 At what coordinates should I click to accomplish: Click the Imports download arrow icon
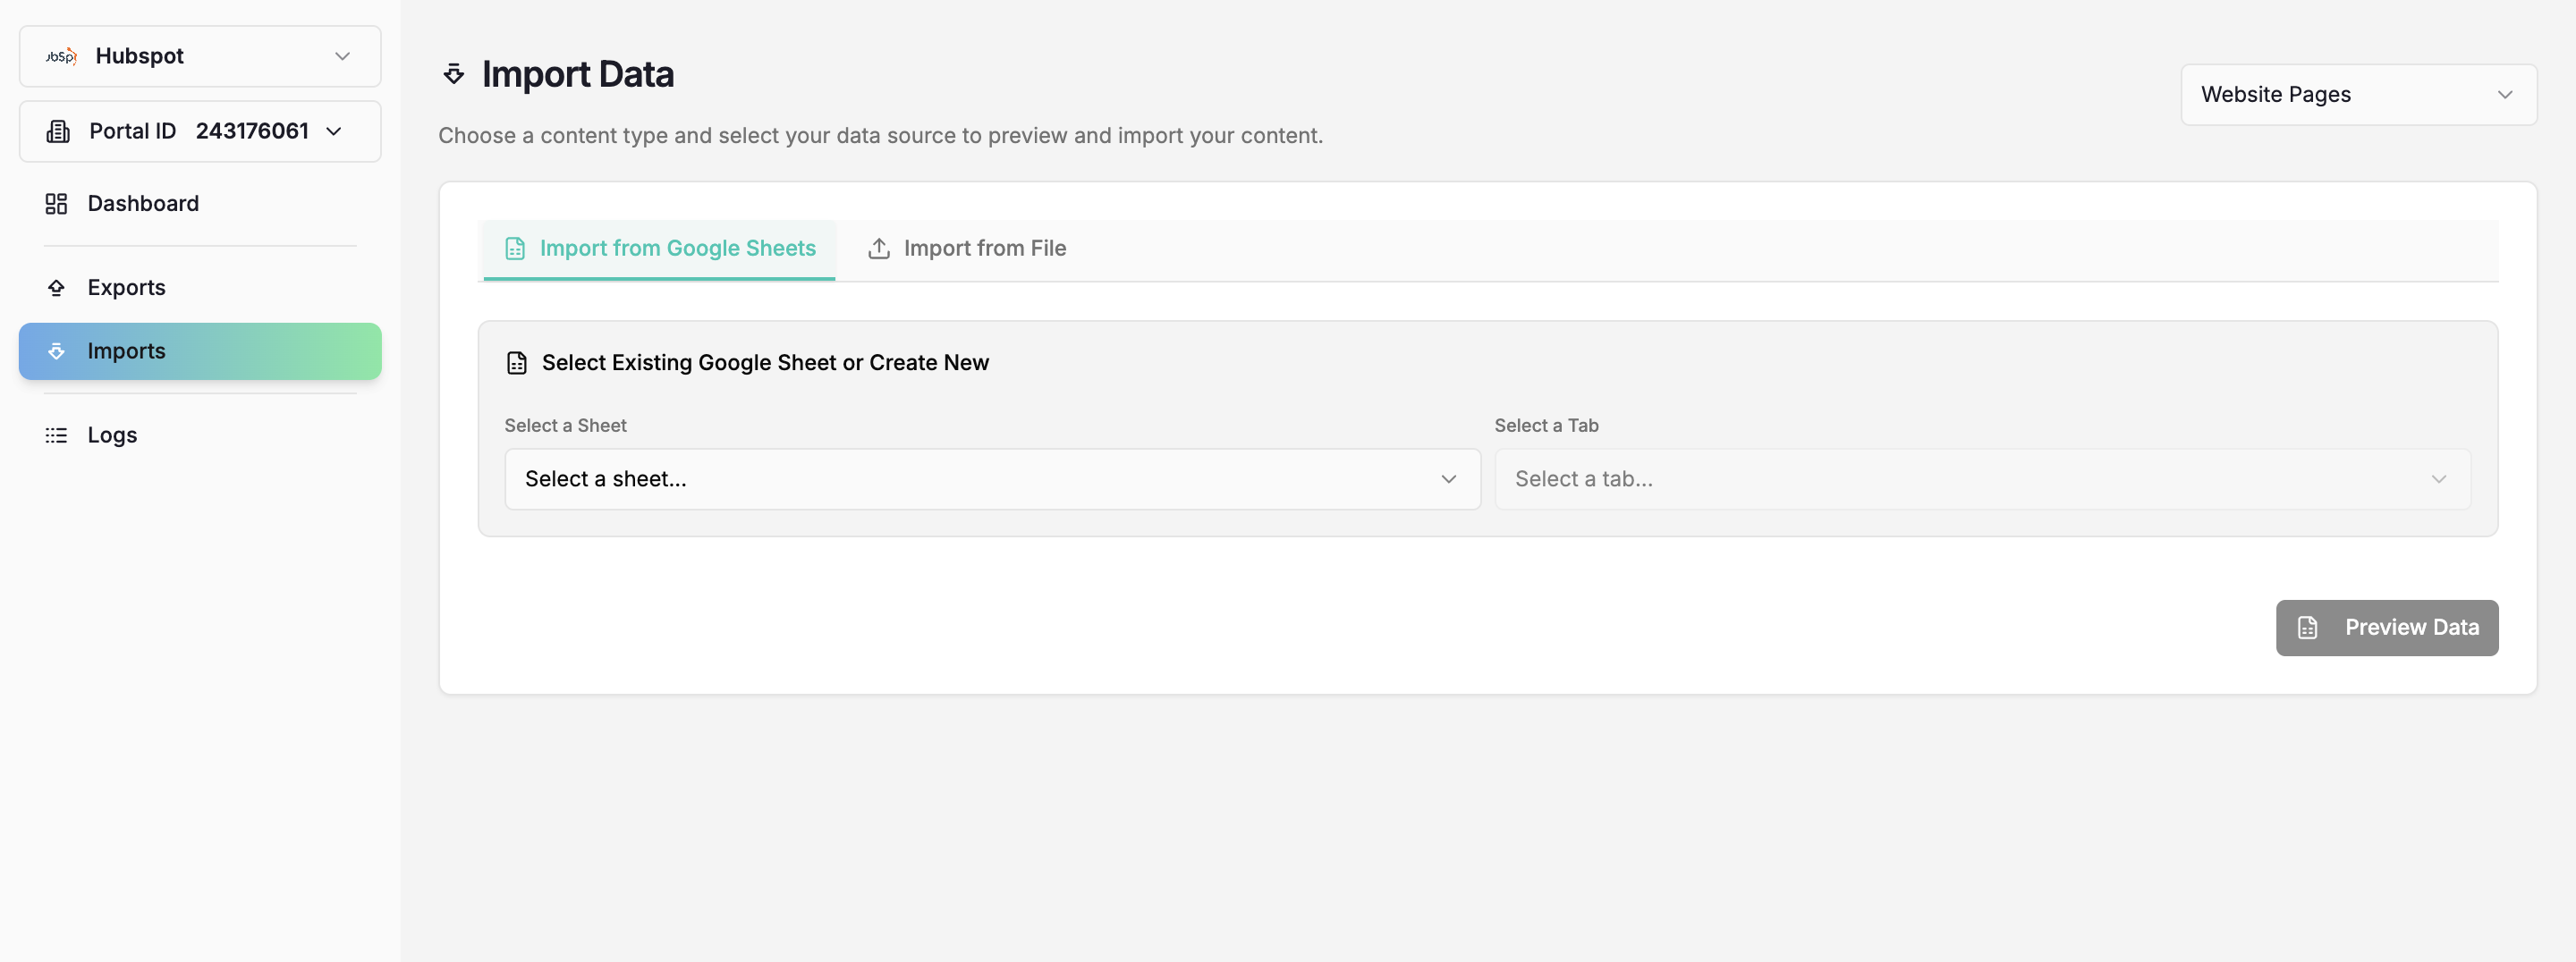(x=56, y=351)
